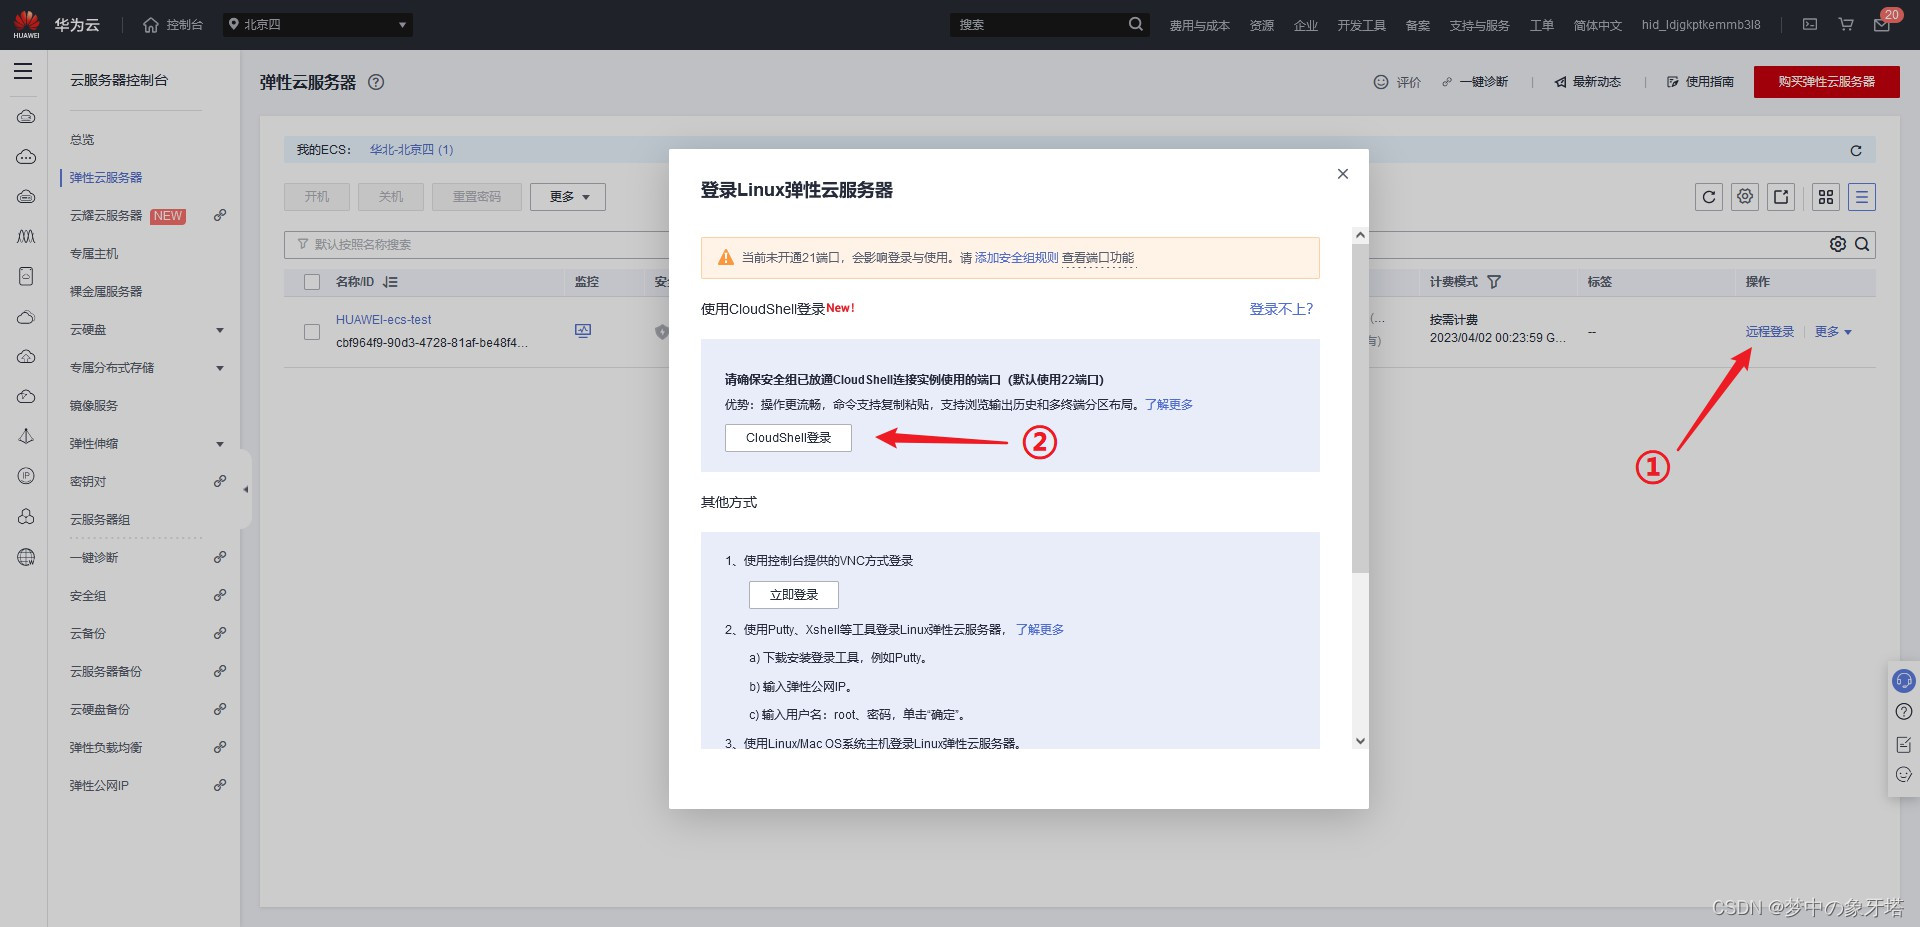Click the Huawei Cloud logo

[x=27, y=24]
